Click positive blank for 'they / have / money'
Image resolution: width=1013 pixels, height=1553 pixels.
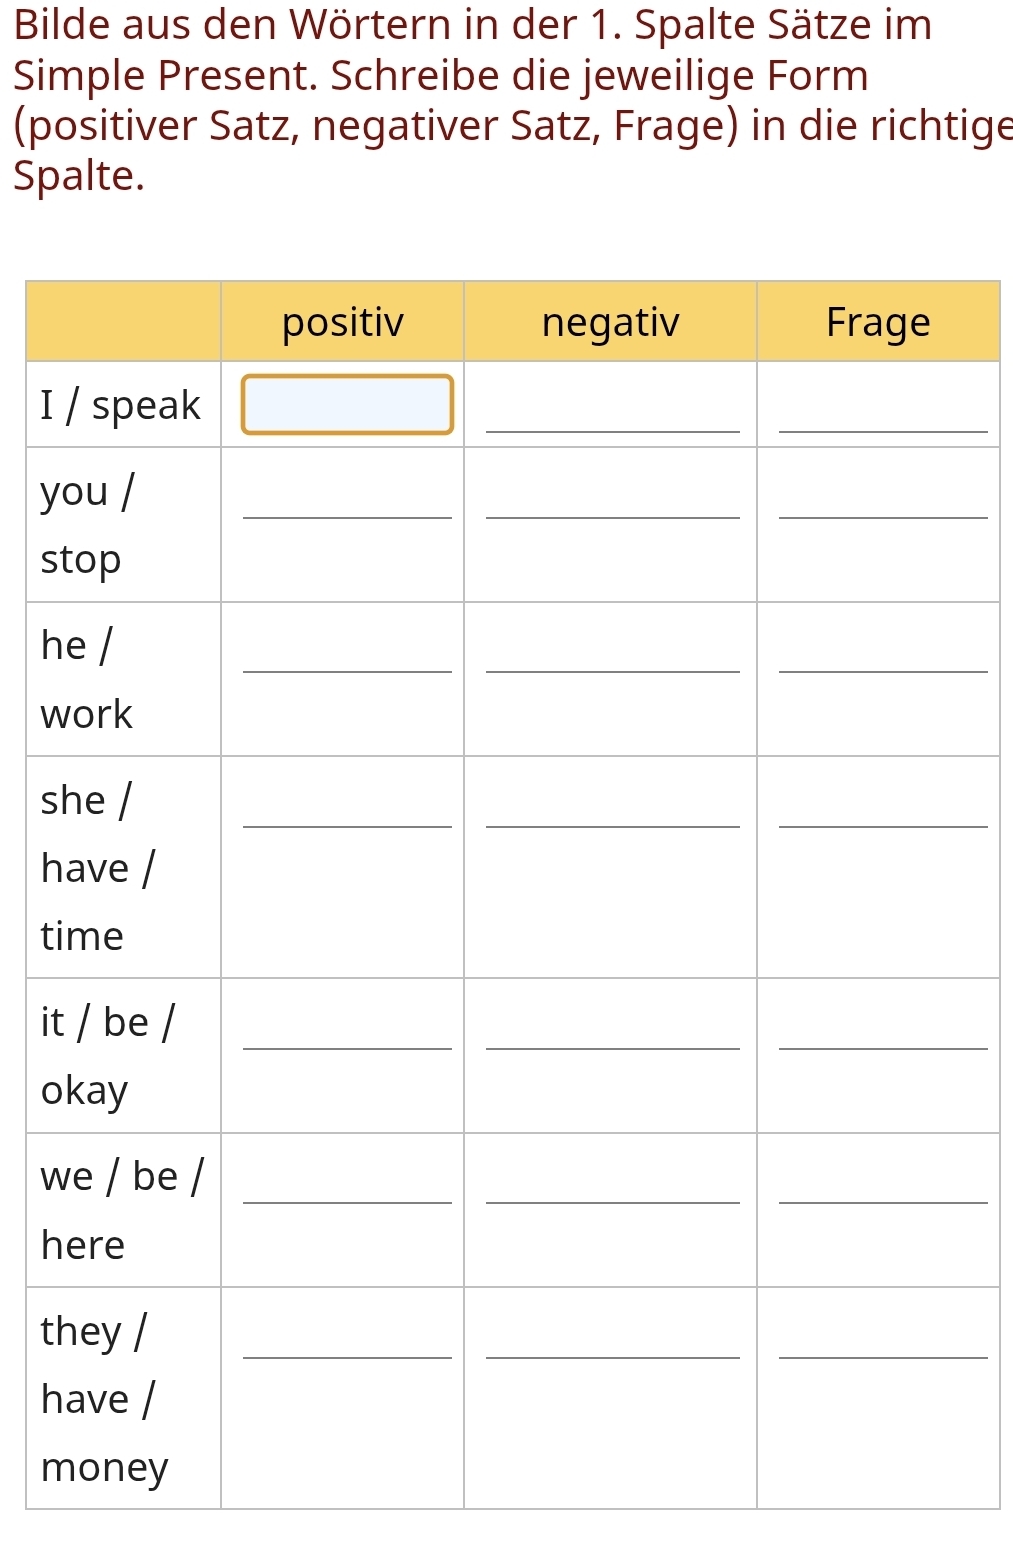click(x=347, y=1331)
